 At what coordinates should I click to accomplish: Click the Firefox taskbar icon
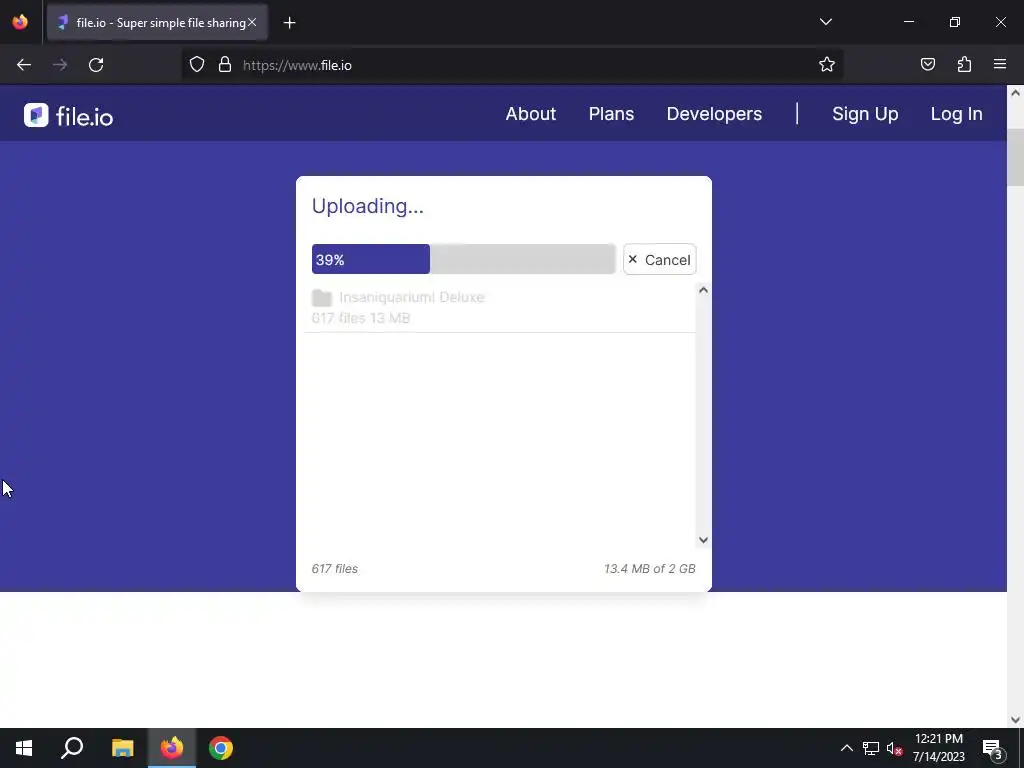(172, 748)
